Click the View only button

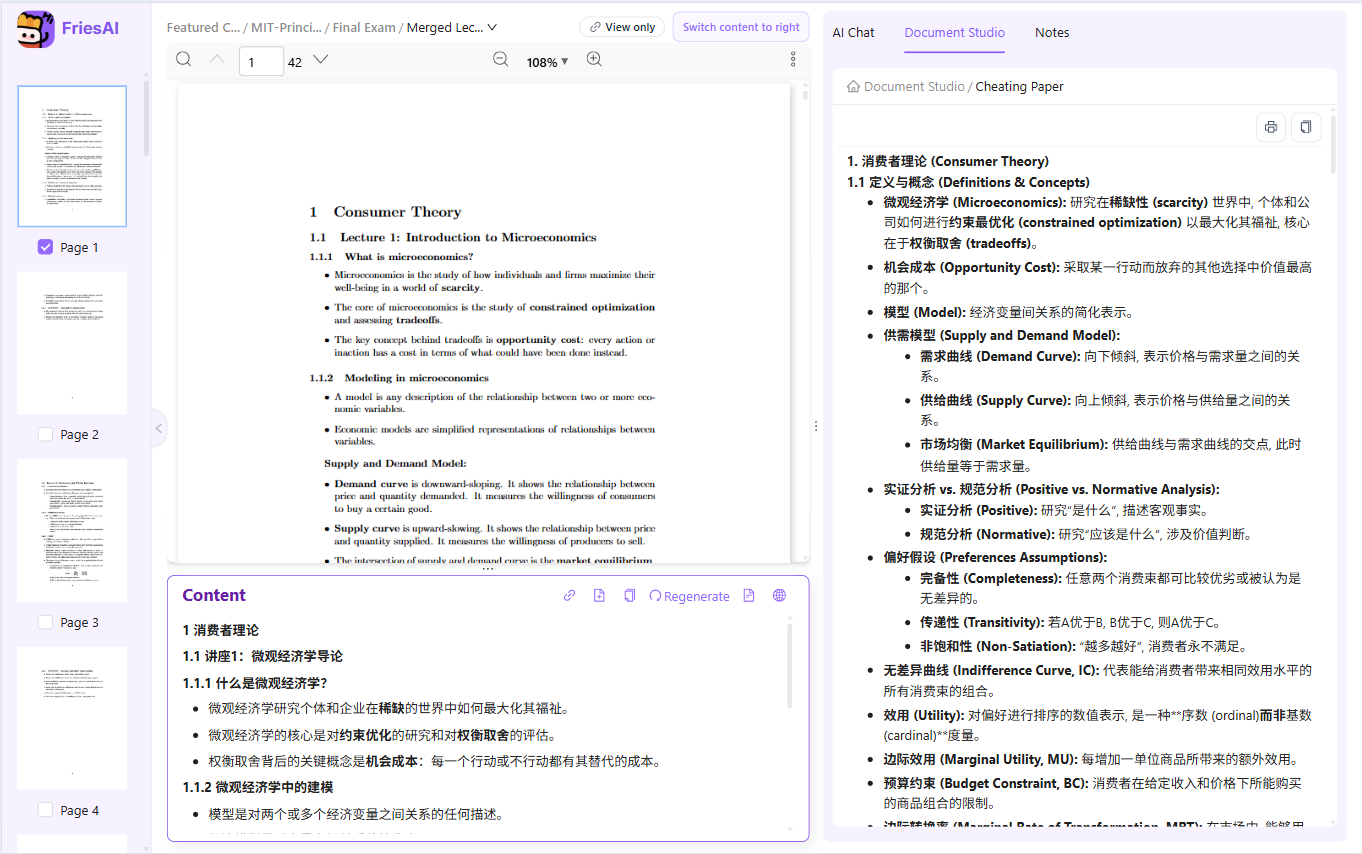(x=622, y=28)
